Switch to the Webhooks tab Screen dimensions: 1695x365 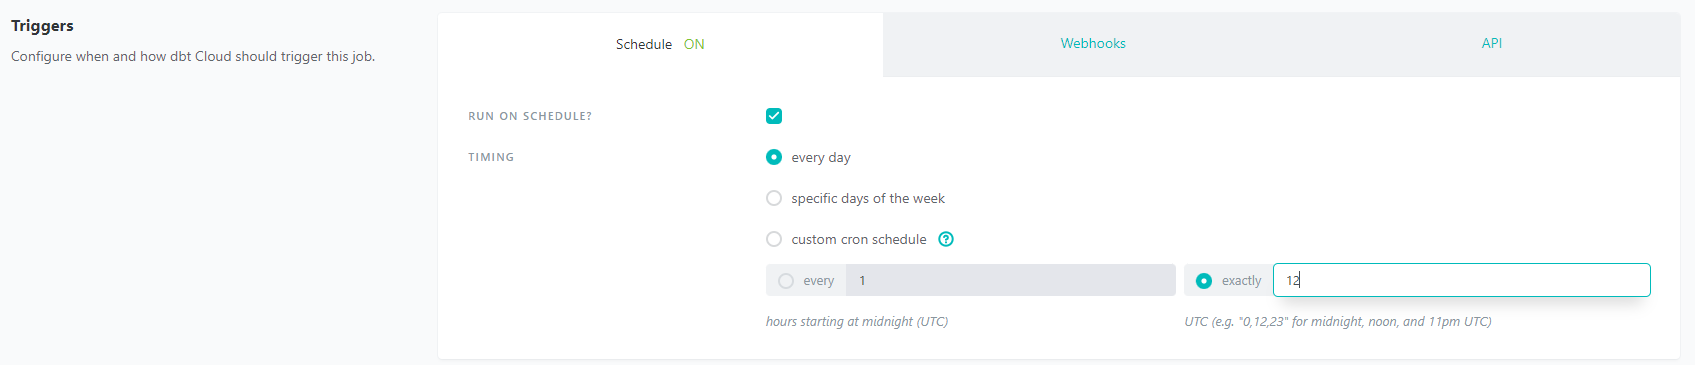pyautogui.click(x=1093, y=43)
